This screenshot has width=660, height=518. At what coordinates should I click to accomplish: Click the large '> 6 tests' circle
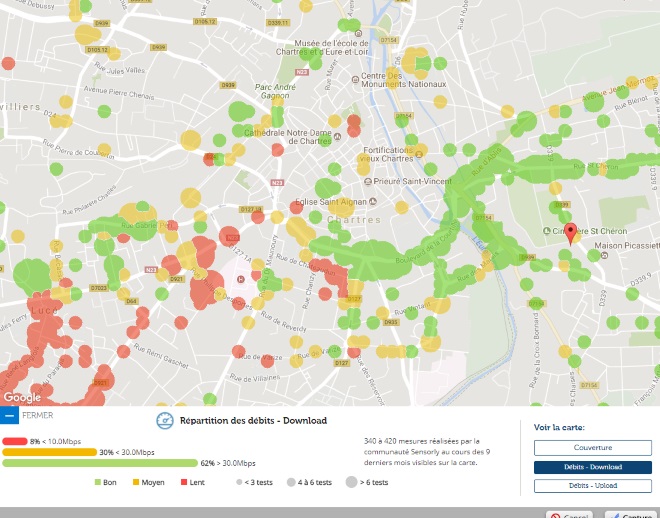coord(351,482)
